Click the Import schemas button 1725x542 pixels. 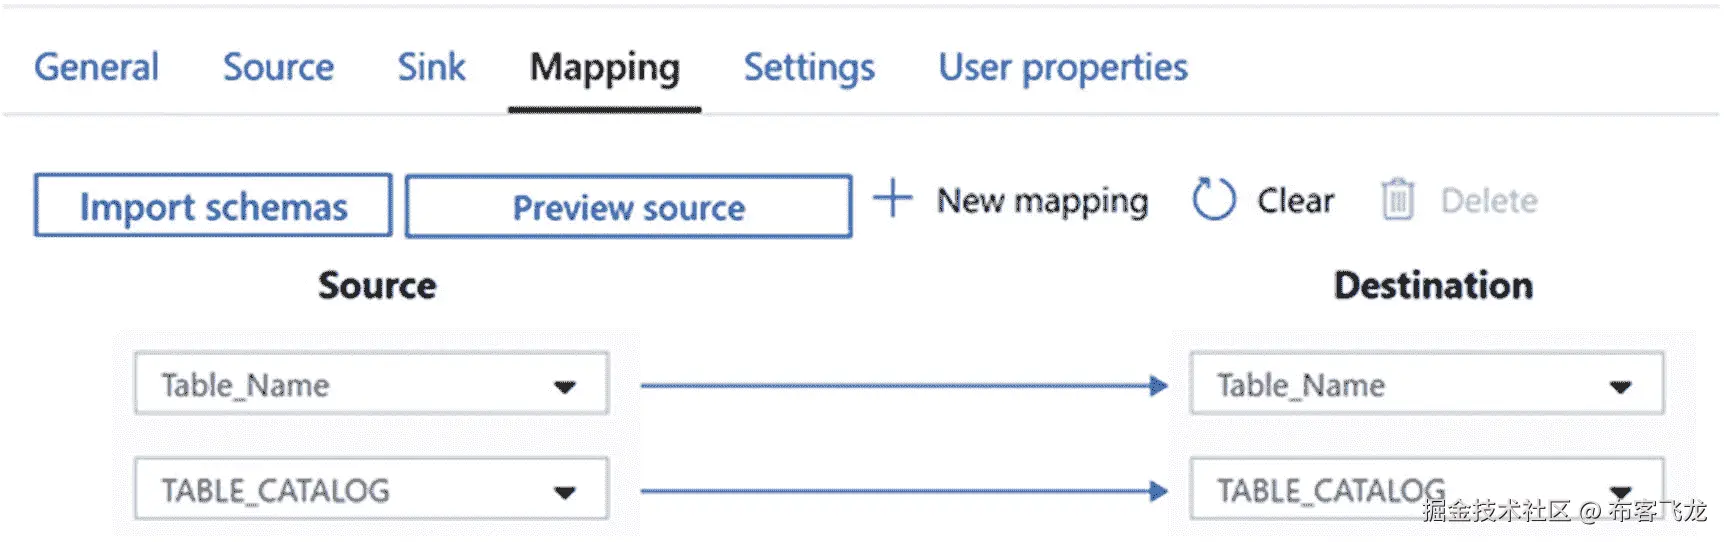(213, 206)
